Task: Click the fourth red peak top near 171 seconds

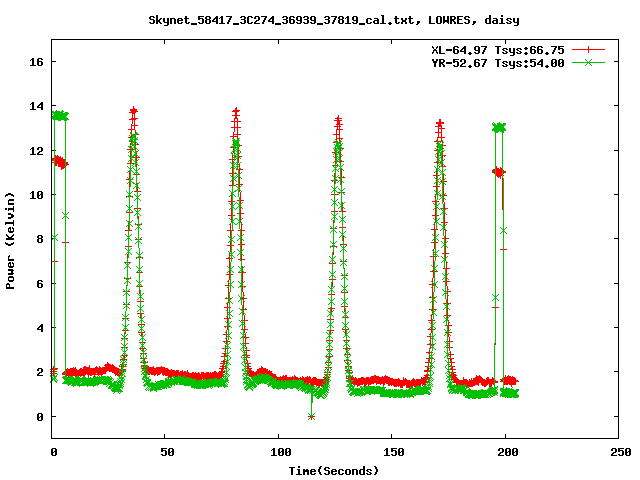Action: 440,122
